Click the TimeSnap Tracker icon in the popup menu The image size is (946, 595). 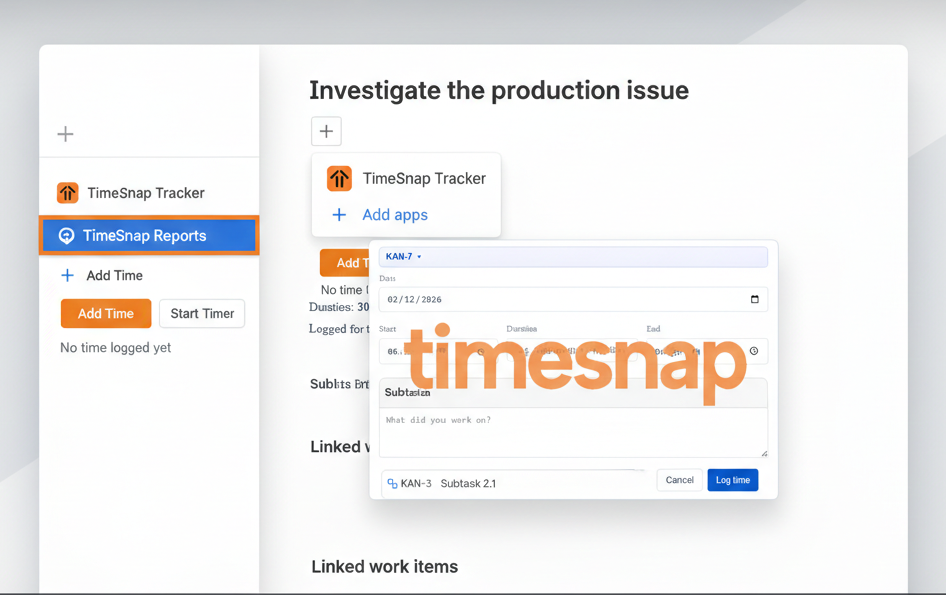[340, 179]
